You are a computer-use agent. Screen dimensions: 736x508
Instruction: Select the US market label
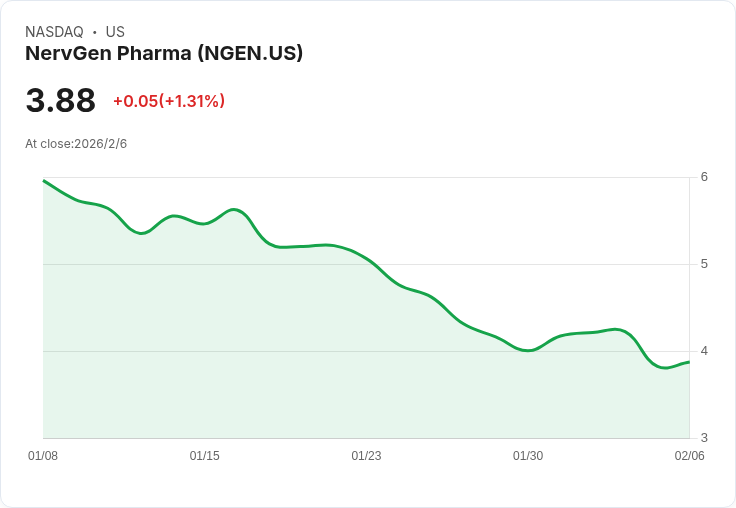point(115,32)
